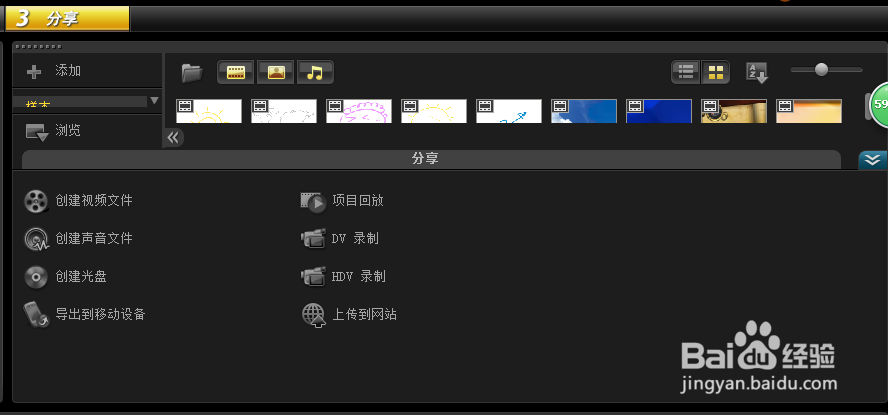Choose 导出到移动设备 option
Viewport: 888px width, 415px height.
point(100,314)
